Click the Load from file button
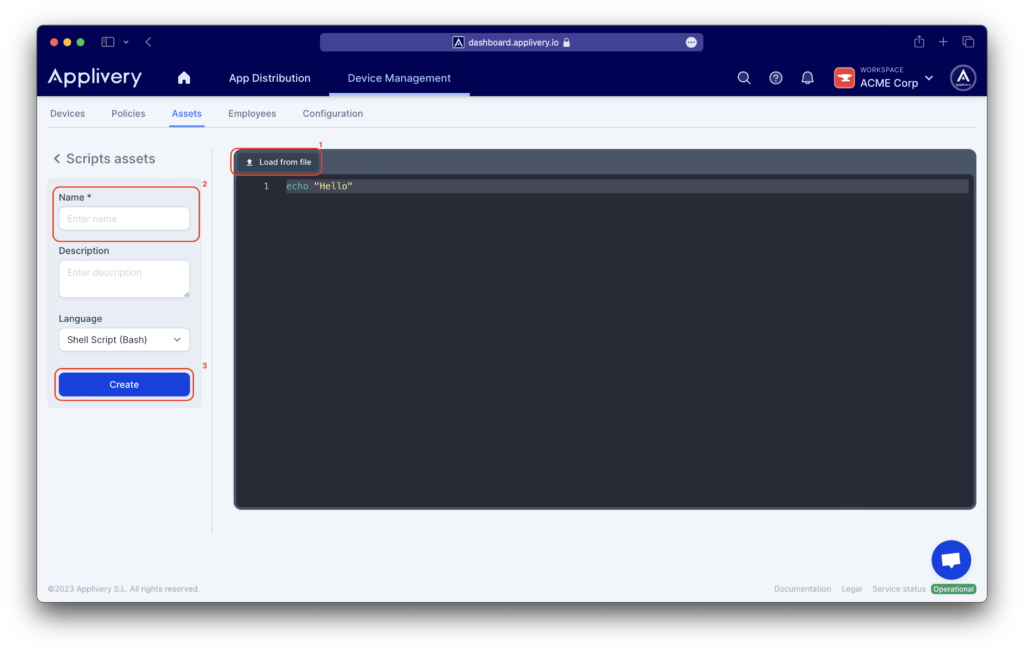 278,162
